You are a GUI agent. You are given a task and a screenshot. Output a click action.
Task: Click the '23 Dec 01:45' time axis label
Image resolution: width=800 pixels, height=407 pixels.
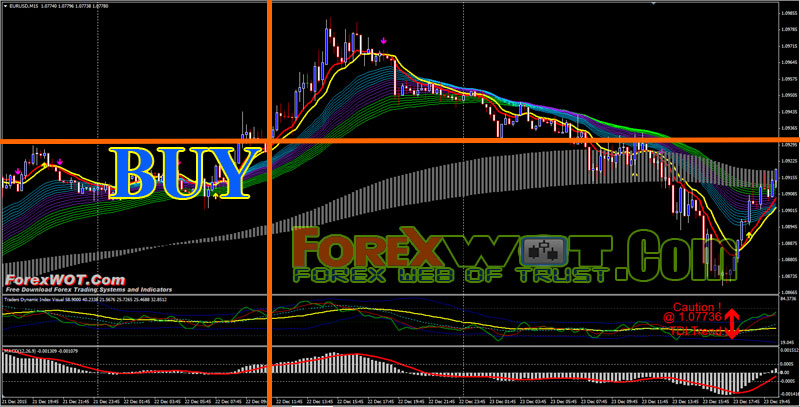(504, 400)
